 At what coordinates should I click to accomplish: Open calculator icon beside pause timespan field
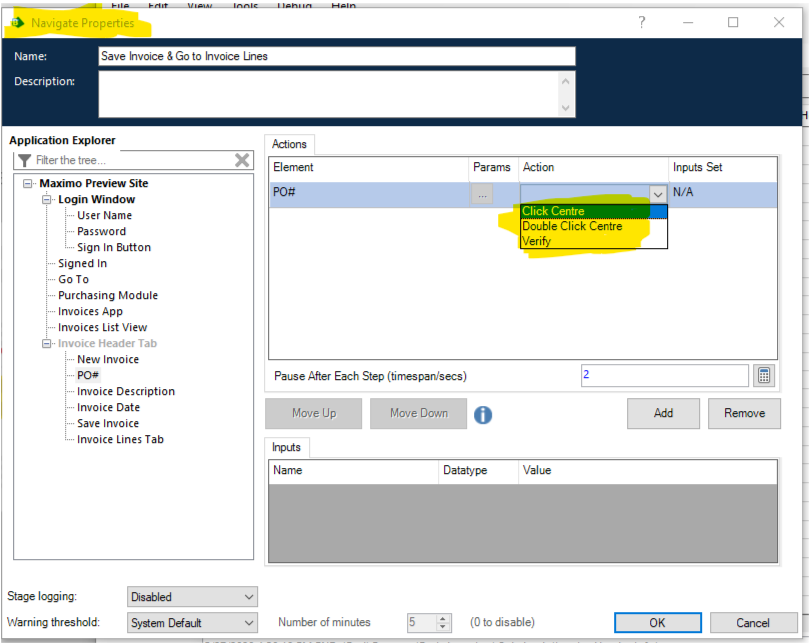[764, 376]
